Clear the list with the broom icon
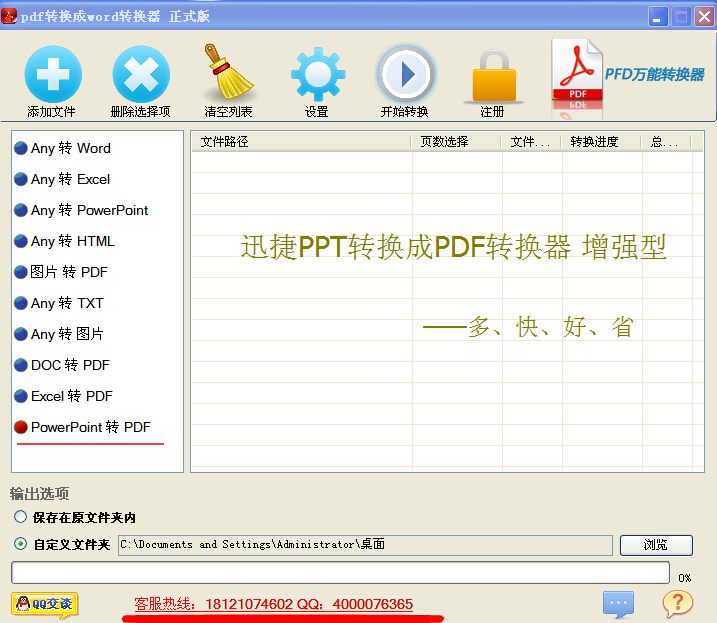 (228, 72)
